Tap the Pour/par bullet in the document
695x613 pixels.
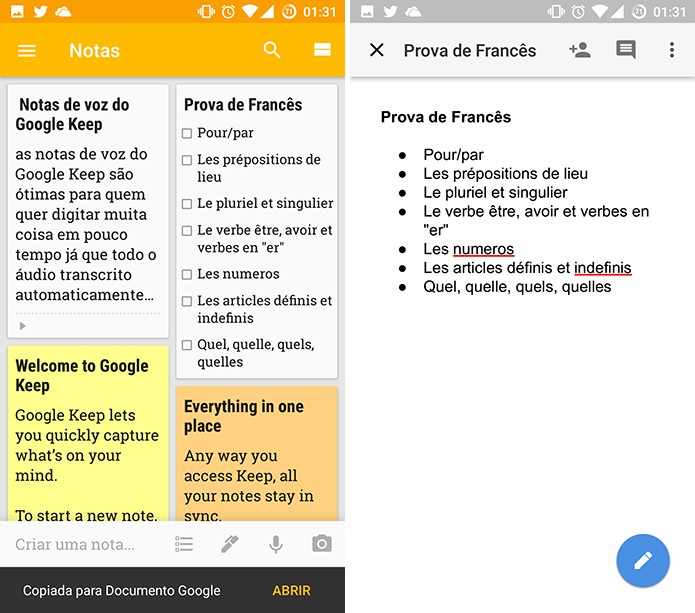click(453, 155)
